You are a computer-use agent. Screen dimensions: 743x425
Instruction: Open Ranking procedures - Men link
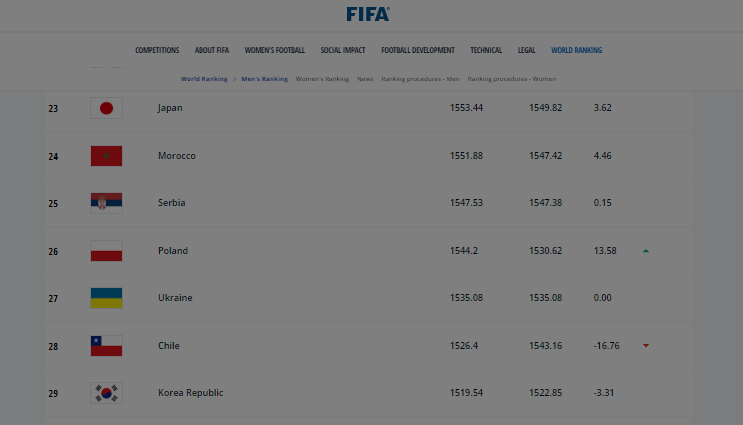tap(420, 78)
